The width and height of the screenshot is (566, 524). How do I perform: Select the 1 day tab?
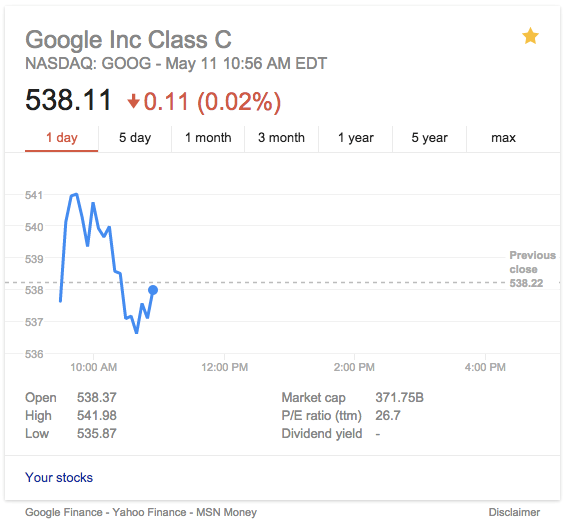[62, 138]
